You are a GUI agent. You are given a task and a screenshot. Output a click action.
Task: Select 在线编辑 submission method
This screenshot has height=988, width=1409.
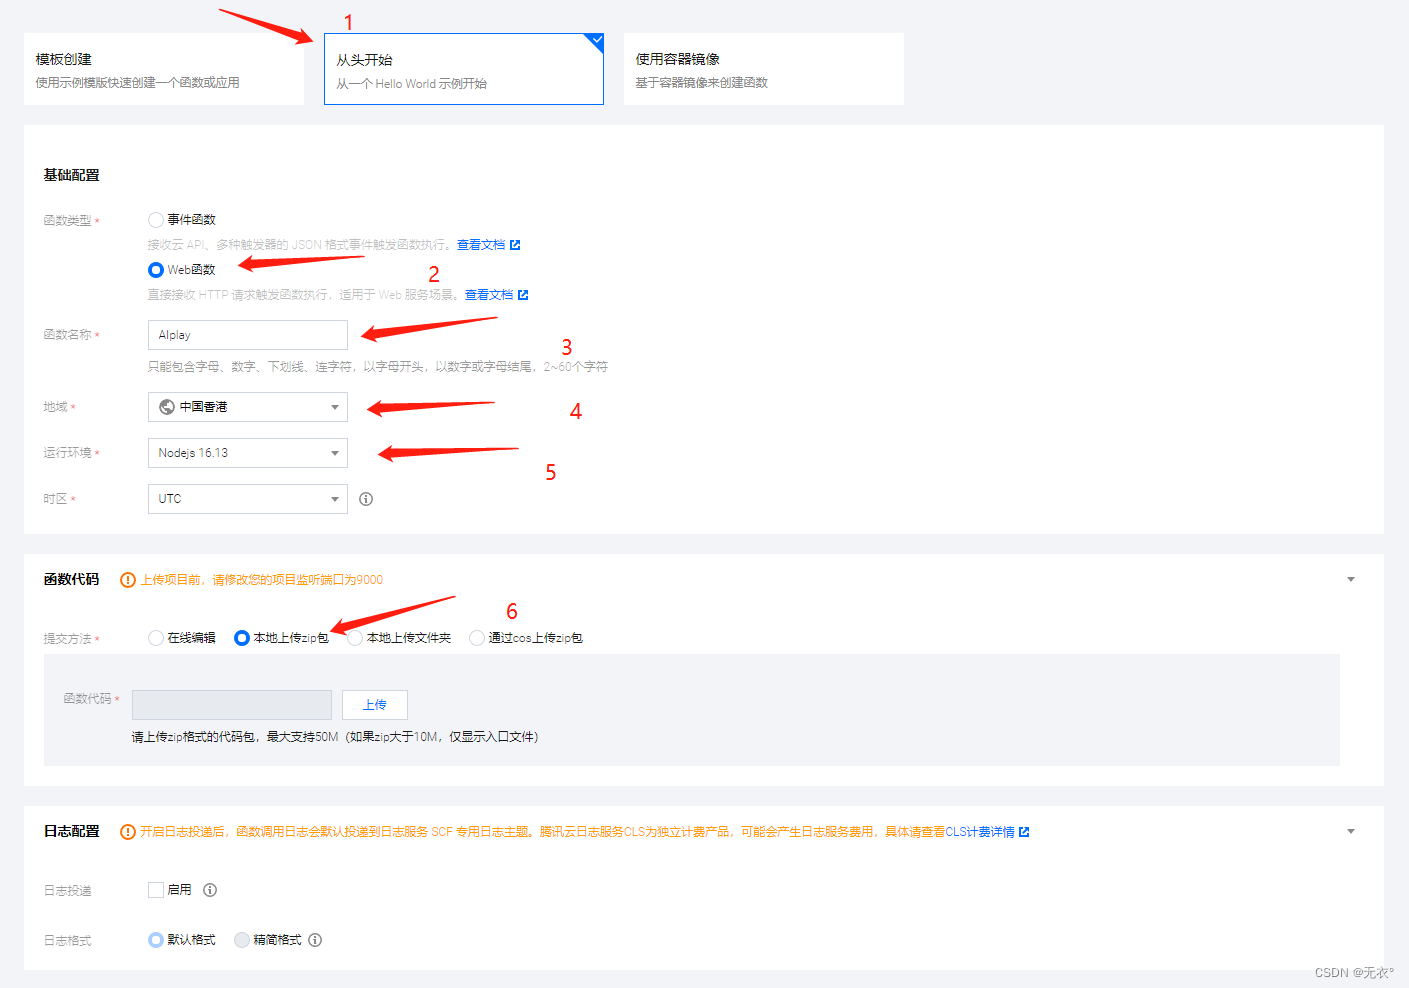point(156,638)
